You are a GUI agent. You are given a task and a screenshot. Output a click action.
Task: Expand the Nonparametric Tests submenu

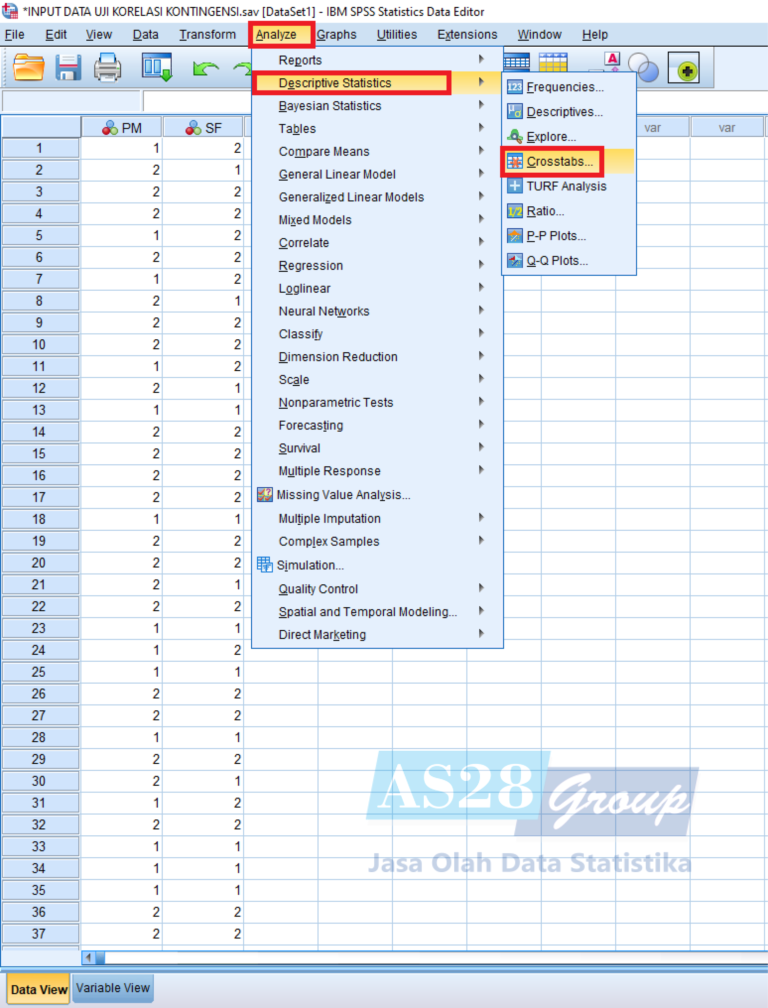click(336, 403)
